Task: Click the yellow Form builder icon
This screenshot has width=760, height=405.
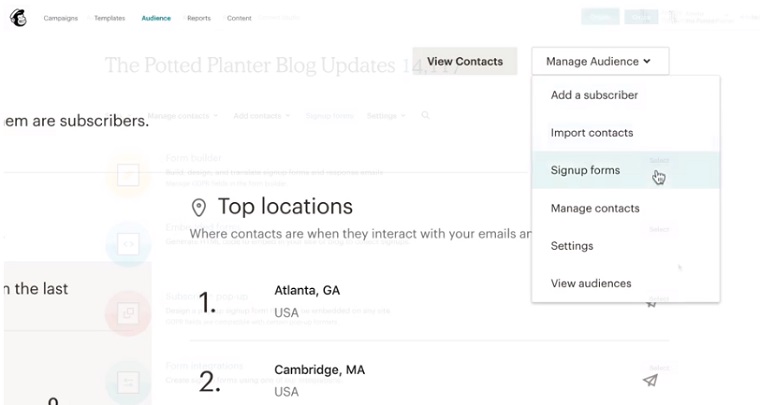Action: coord(128,174)
